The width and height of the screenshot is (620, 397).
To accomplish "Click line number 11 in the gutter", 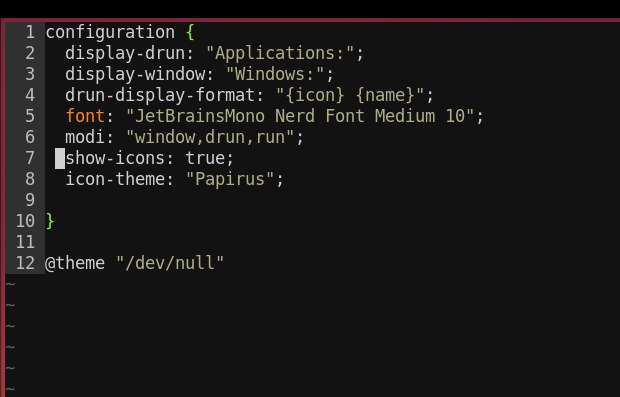I will coord(25,242).
